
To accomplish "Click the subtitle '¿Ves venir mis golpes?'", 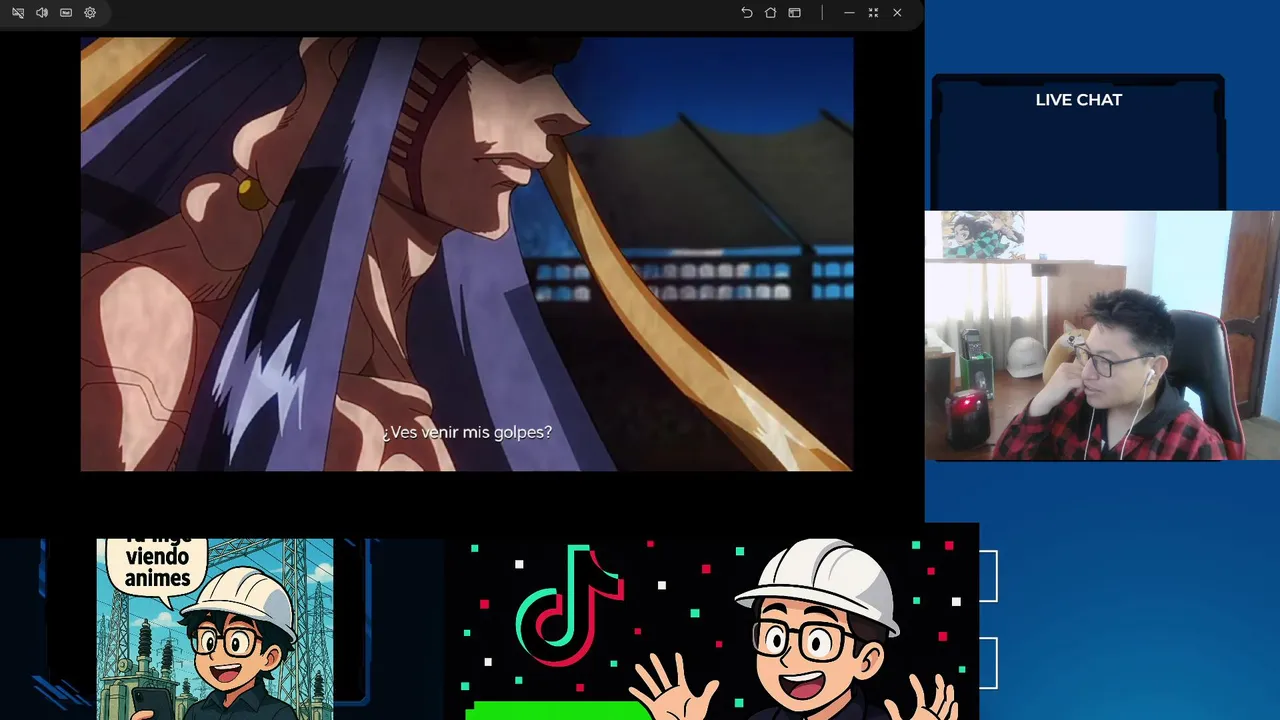I will click(x=467, y=432).
